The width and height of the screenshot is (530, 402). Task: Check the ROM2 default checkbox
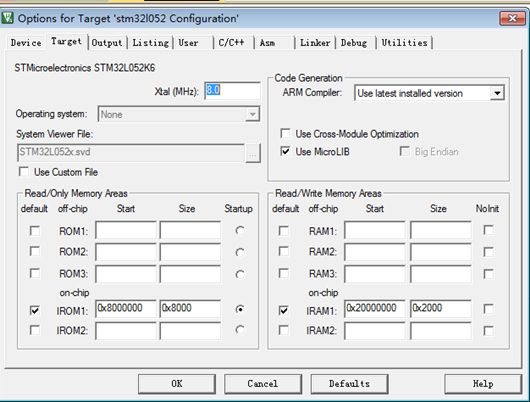[x=35, y=251]
